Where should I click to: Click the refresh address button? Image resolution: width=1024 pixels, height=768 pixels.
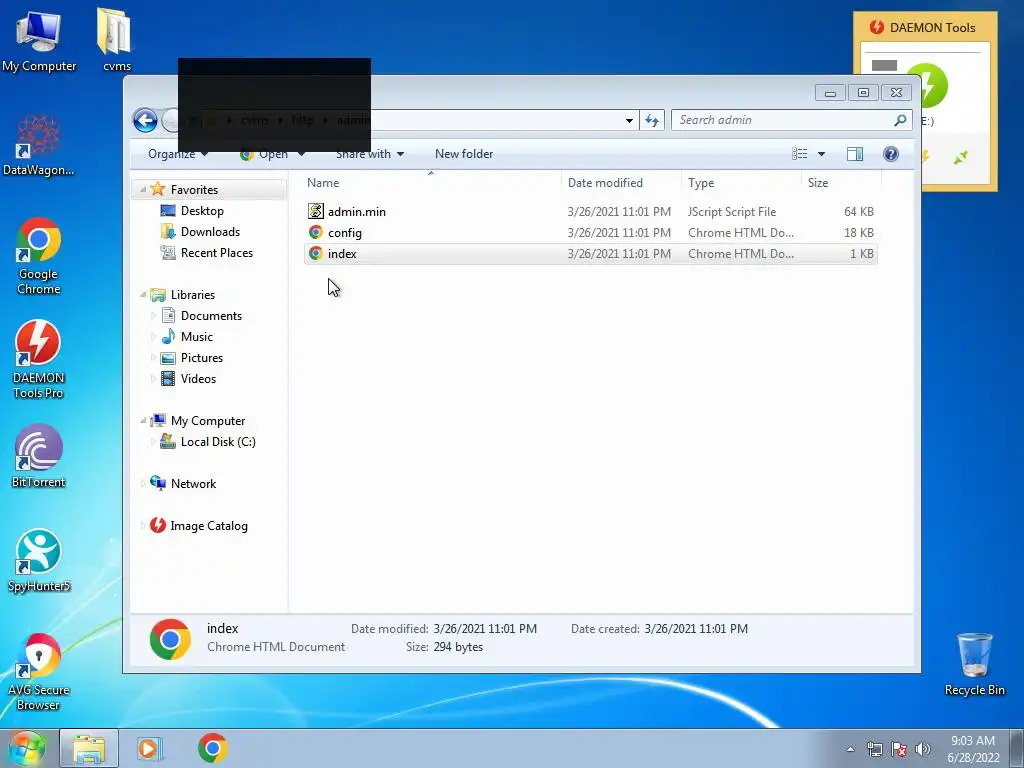[652, 120]
